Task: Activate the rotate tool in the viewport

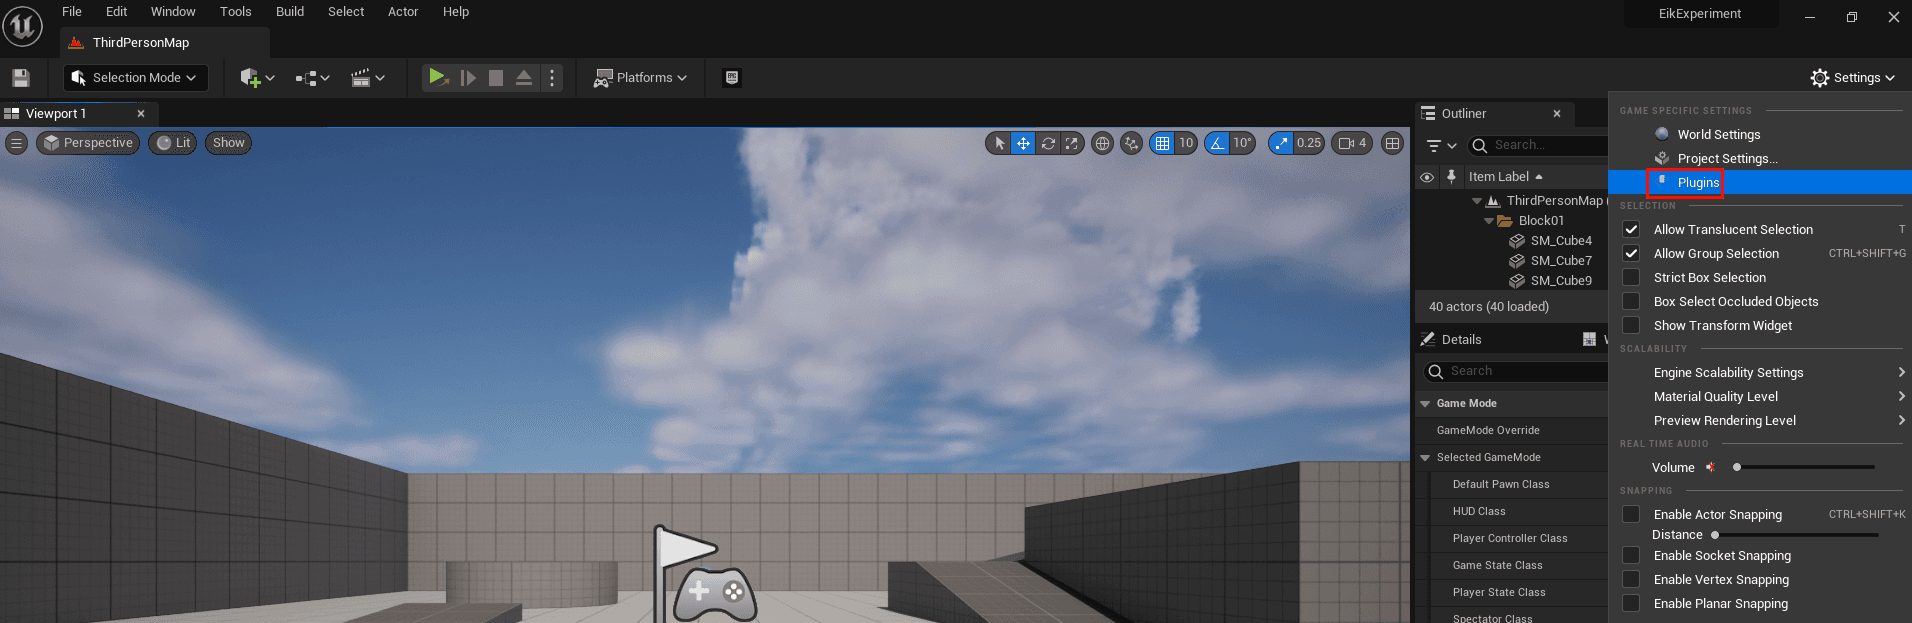Action: point(1048,143)
